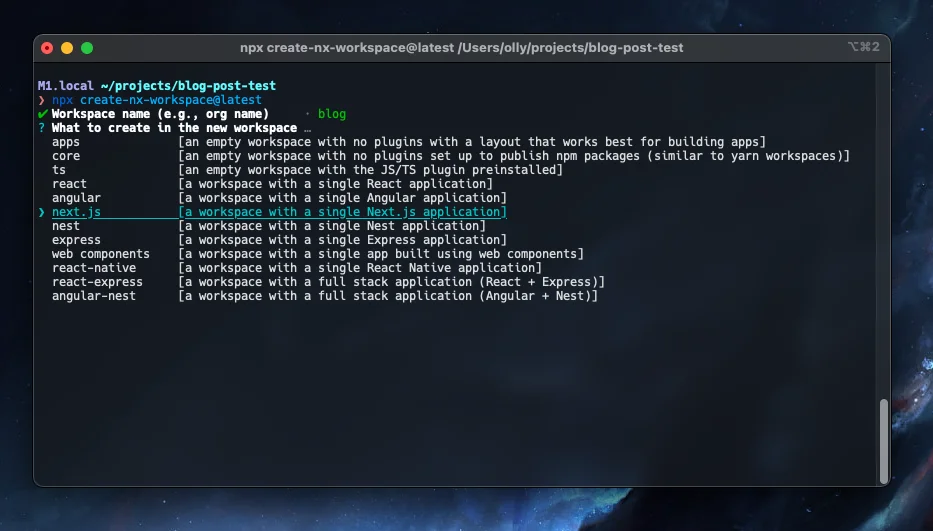Click the 'blog' workspace name value

click(x=331, y=114)
